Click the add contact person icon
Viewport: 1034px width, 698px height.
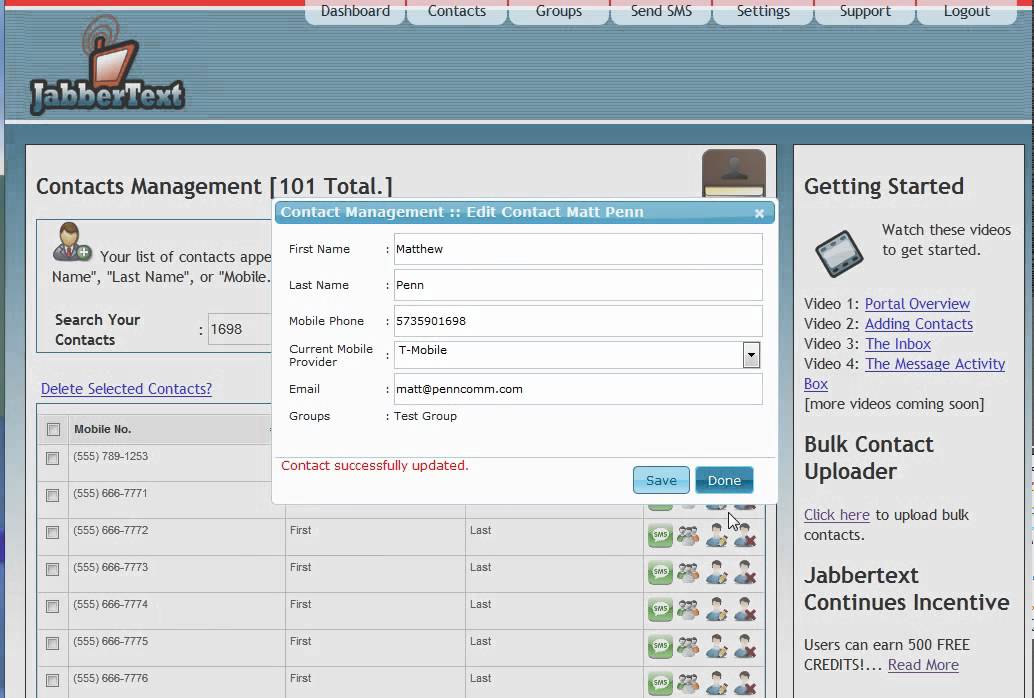[72, 242]
